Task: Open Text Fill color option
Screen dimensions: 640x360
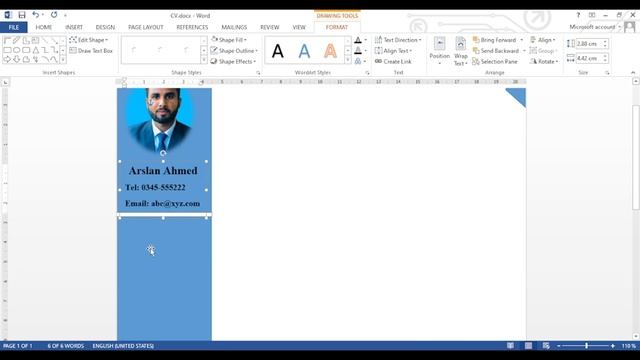Action: coord(358,40)
